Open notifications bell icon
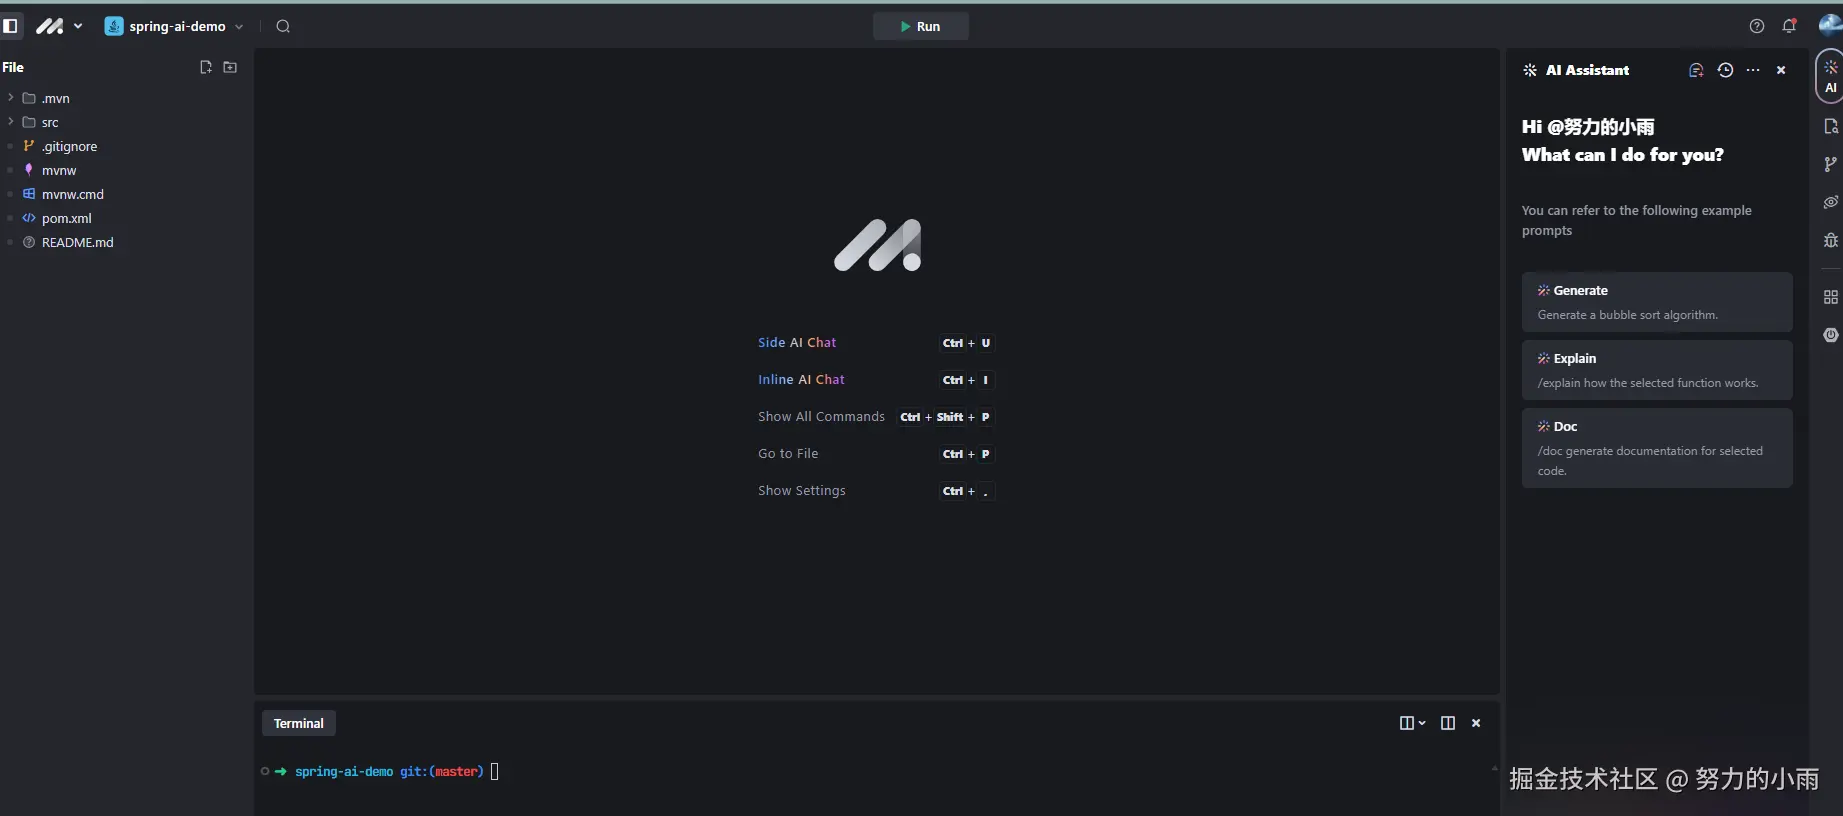The height and width of the screenshot is (816, 1843). tap(1789, 26)
